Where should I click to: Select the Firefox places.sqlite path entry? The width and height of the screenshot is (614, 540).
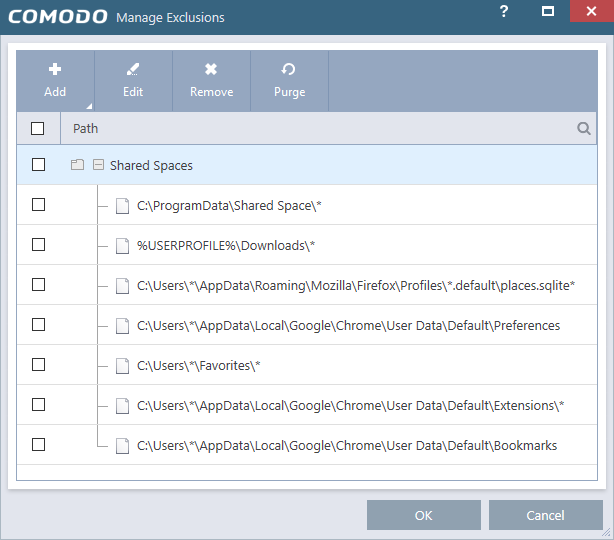point(356,285)
